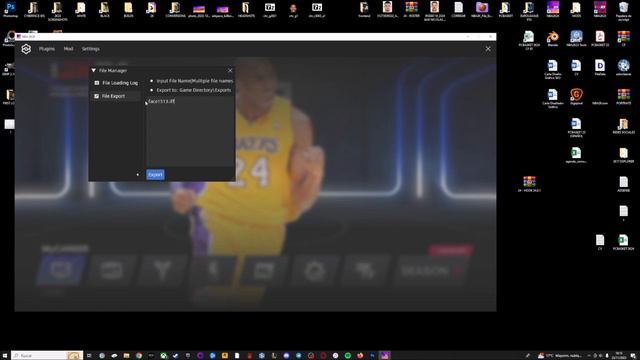
Task: Open the Plugins menu
Action: [x=47, y=49]
